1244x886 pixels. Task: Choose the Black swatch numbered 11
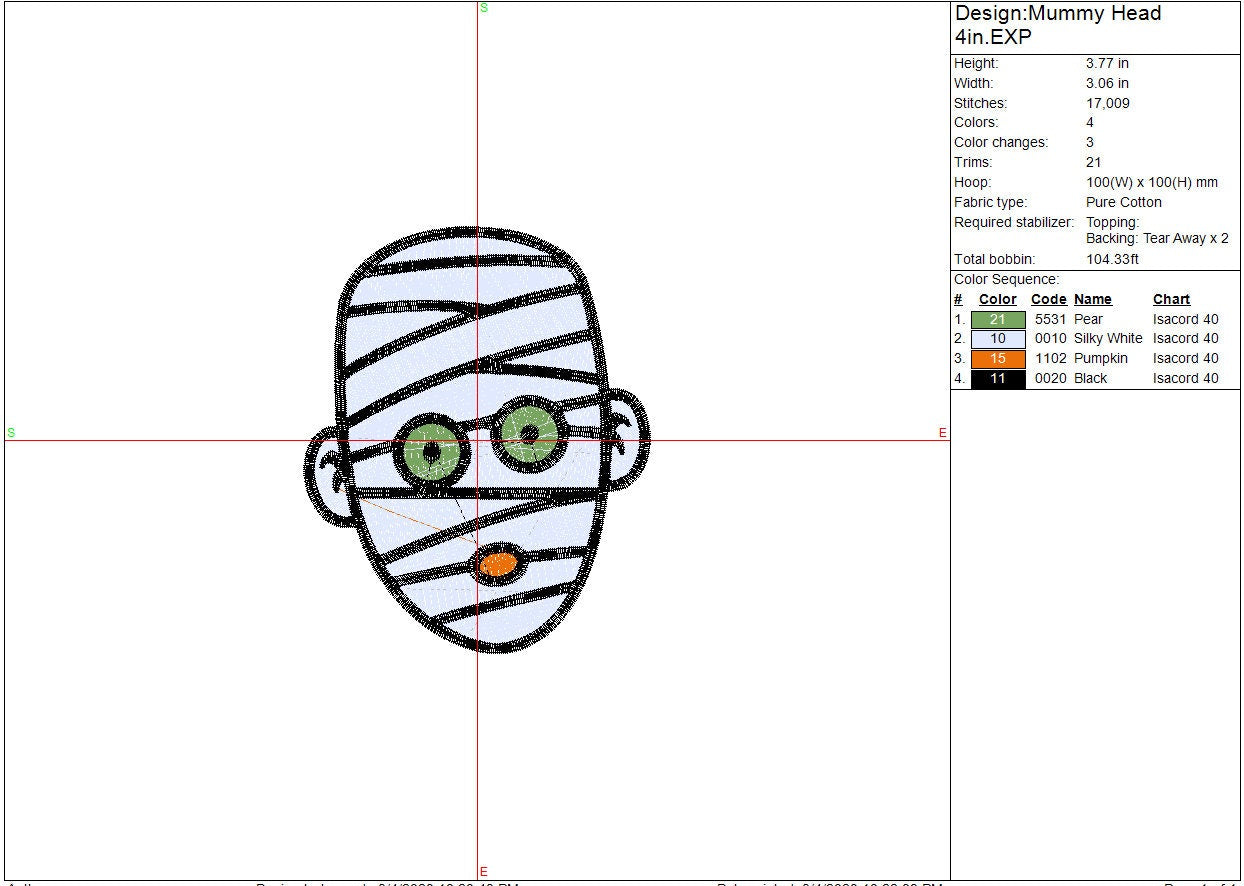tap(998, 379)
